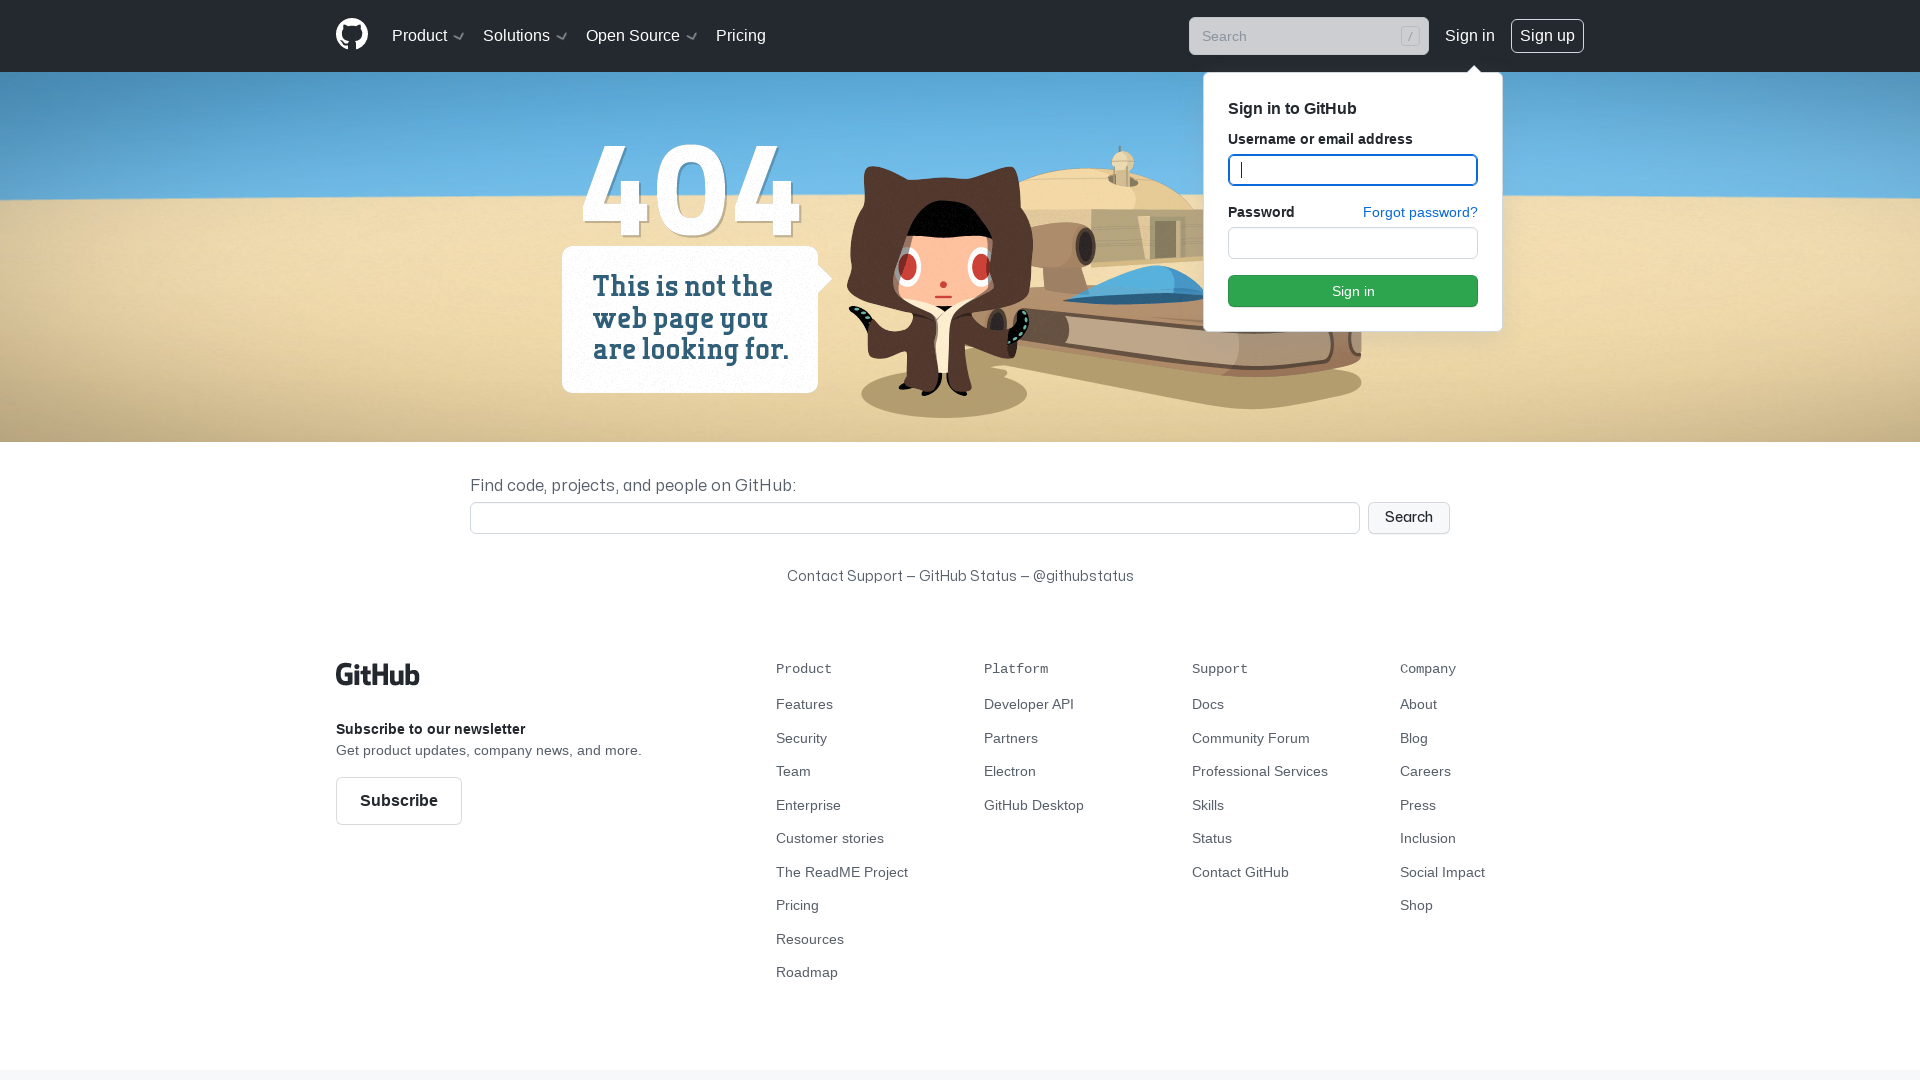Open the GitHub Status link
1920x1080 pixels.
pyautogui.click(x=967, y=576)
